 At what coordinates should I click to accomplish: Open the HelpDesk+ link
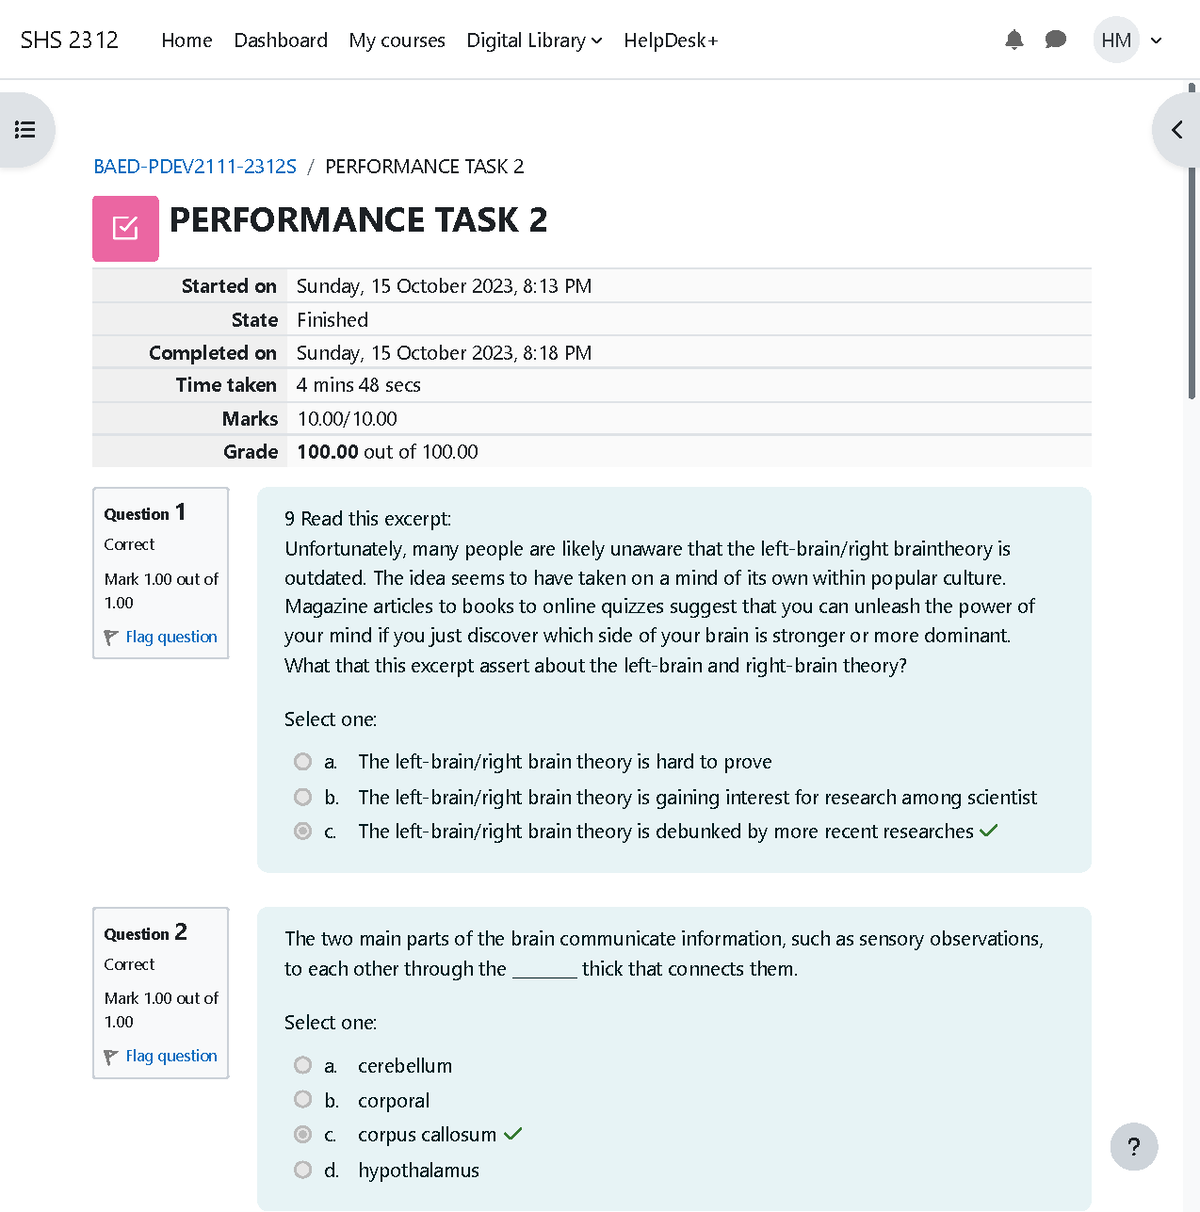[670, 40]
